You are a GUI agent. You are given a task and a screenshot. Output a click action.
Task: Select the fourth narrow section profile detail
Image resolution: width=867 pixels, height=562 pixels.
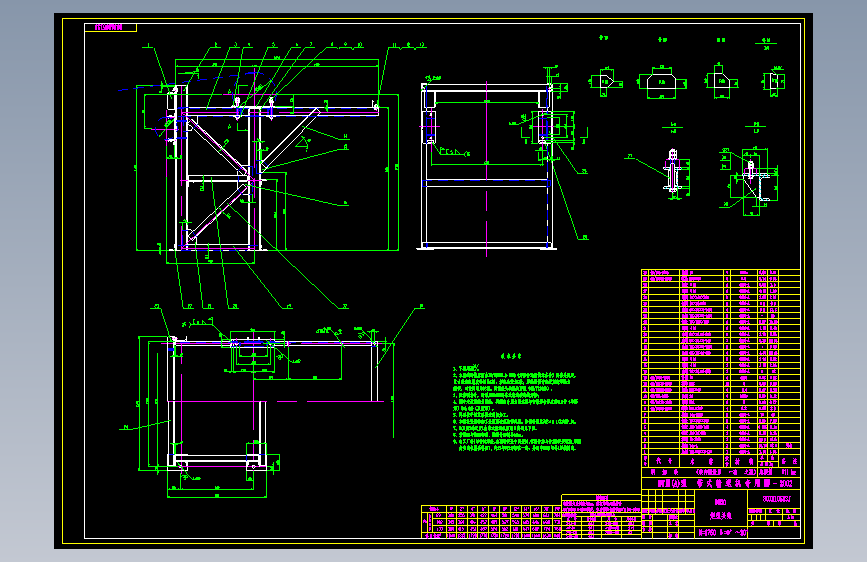pyautogui.click(x=774, y=81)
